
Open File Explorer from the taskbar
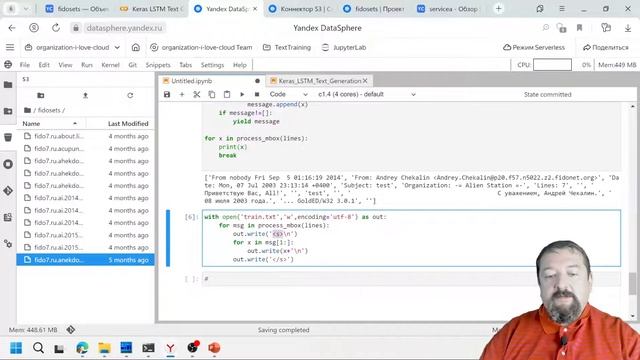(104, 348)
